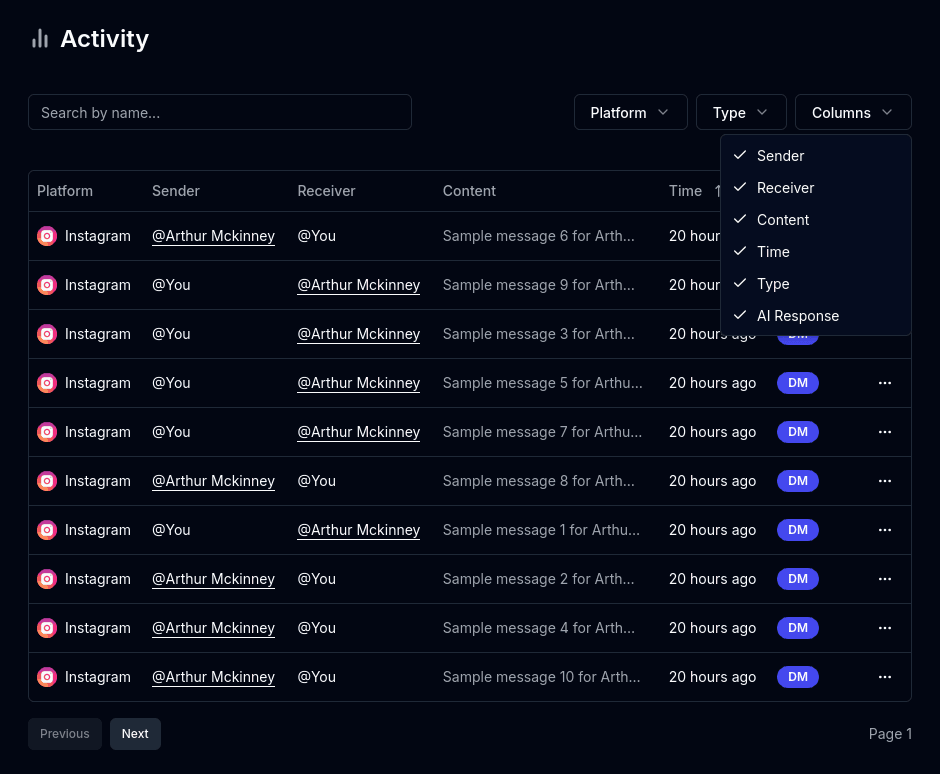940x774 pixels.
Task: Click Instagram icon in Sample message 6 row
Action: tap(47, 236)
